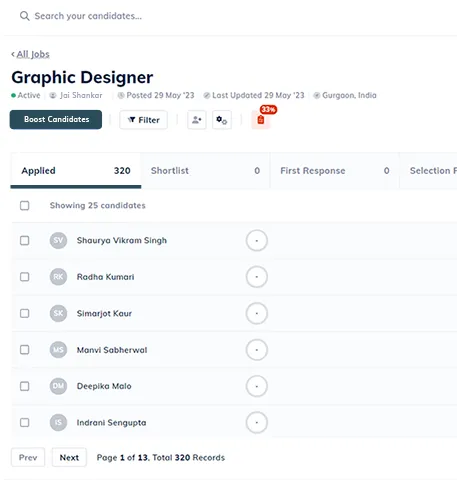
Task: Check the box for Simarjot Kaur
Action: pos(24,313)
